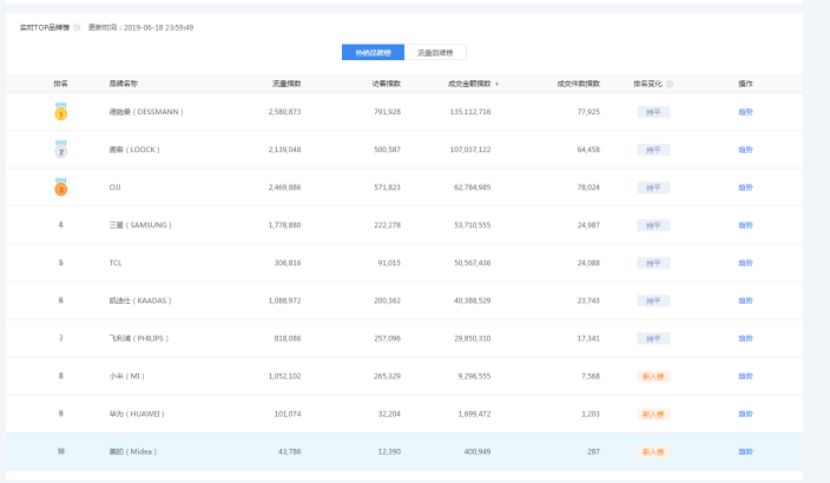Open the trend link for Midea row
The height and width of the screenshot is (483, 830).
click(745, 452)
